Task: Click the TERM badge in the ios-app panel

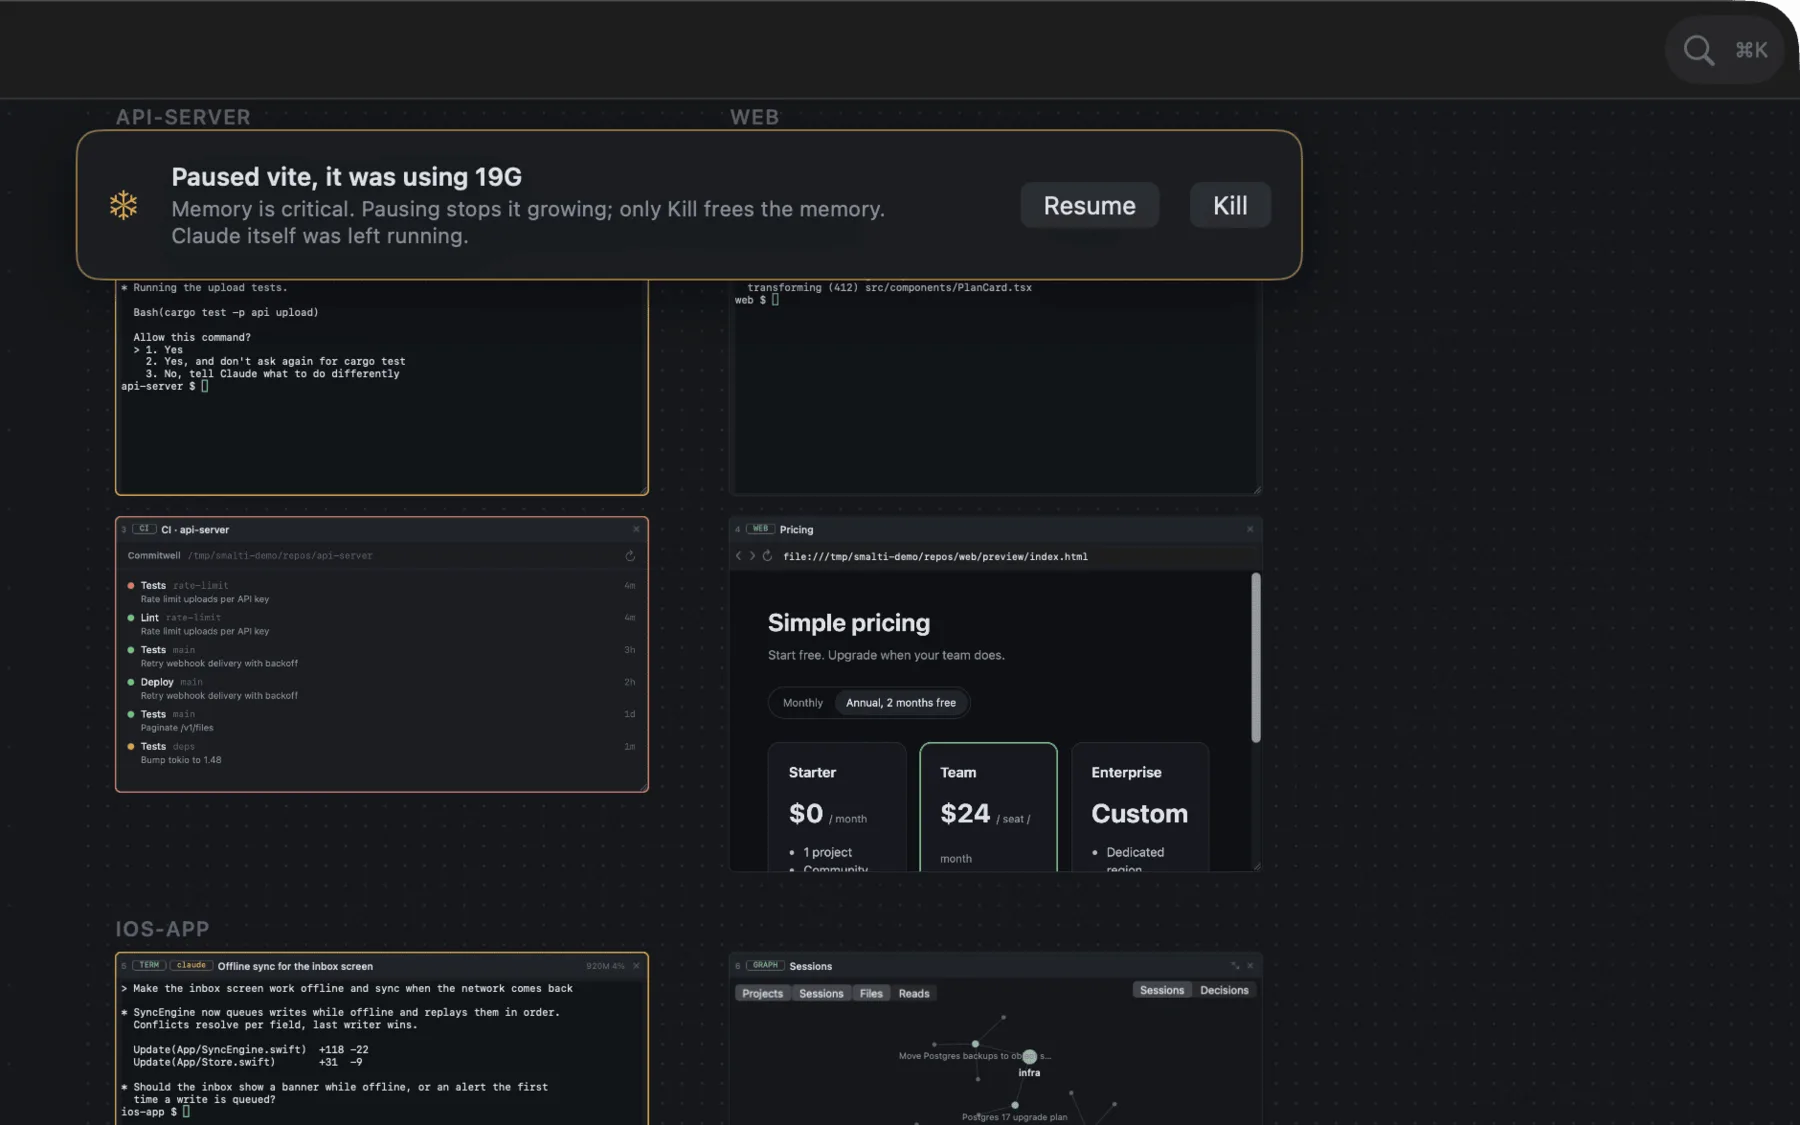Action: point(149,966)
